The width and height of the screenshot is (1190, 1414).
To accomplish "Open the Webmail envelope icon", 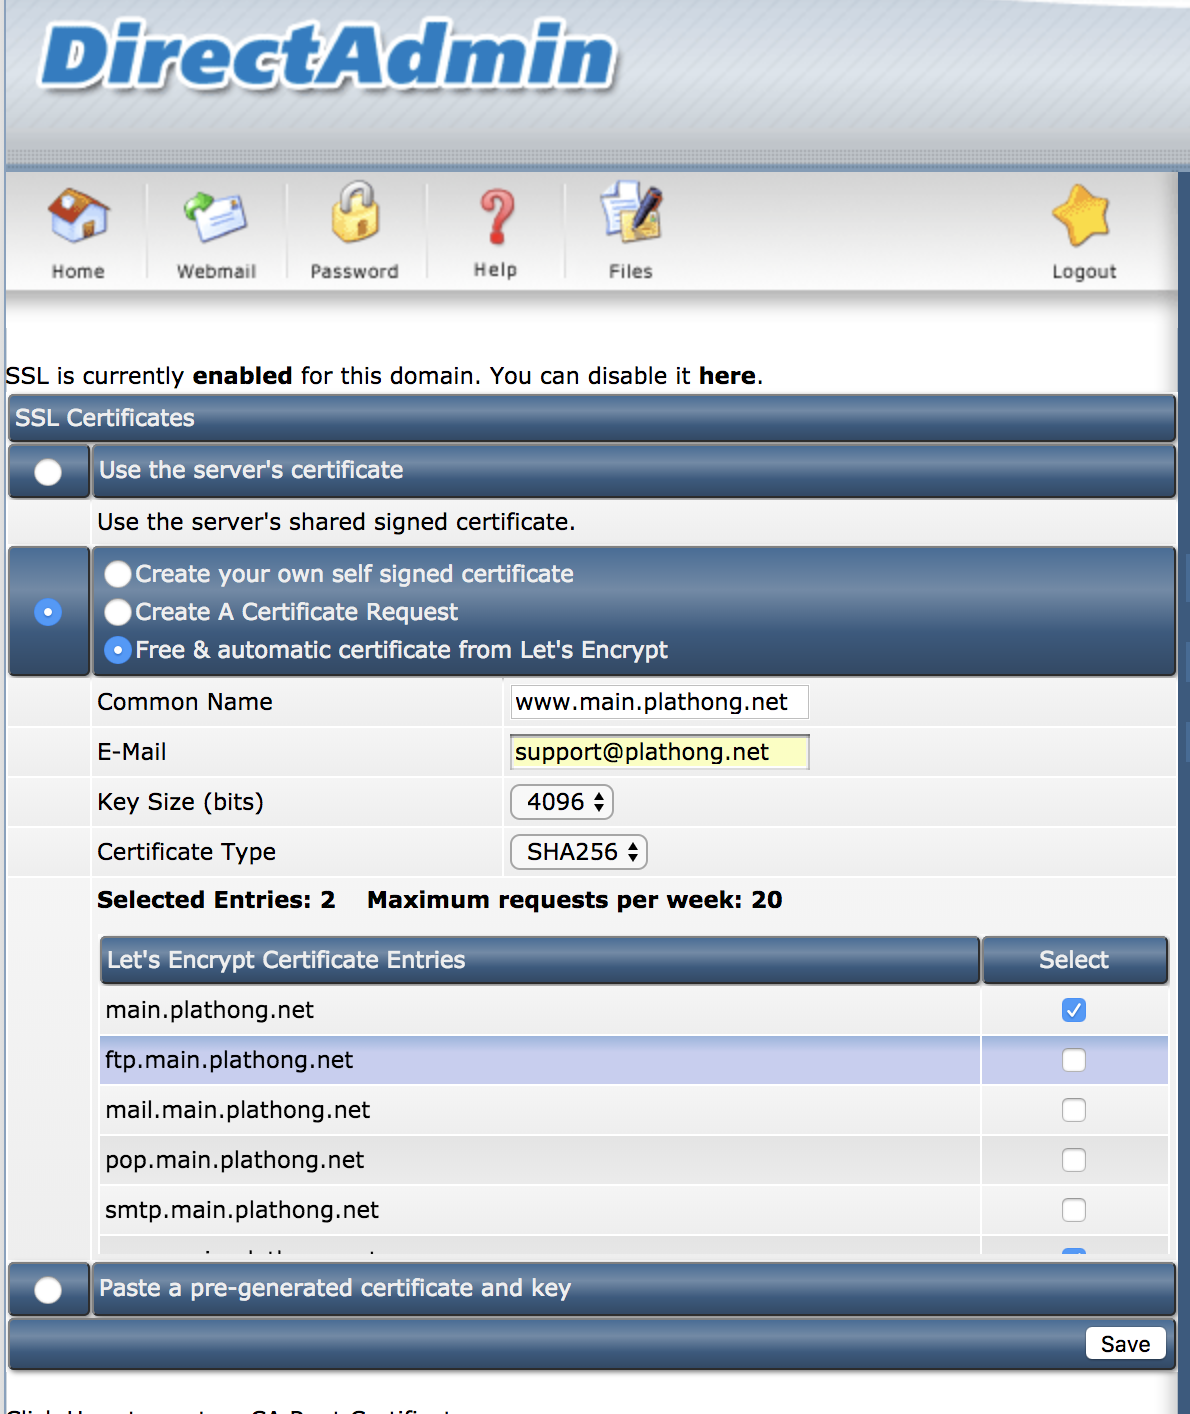I will click(215, 216).
